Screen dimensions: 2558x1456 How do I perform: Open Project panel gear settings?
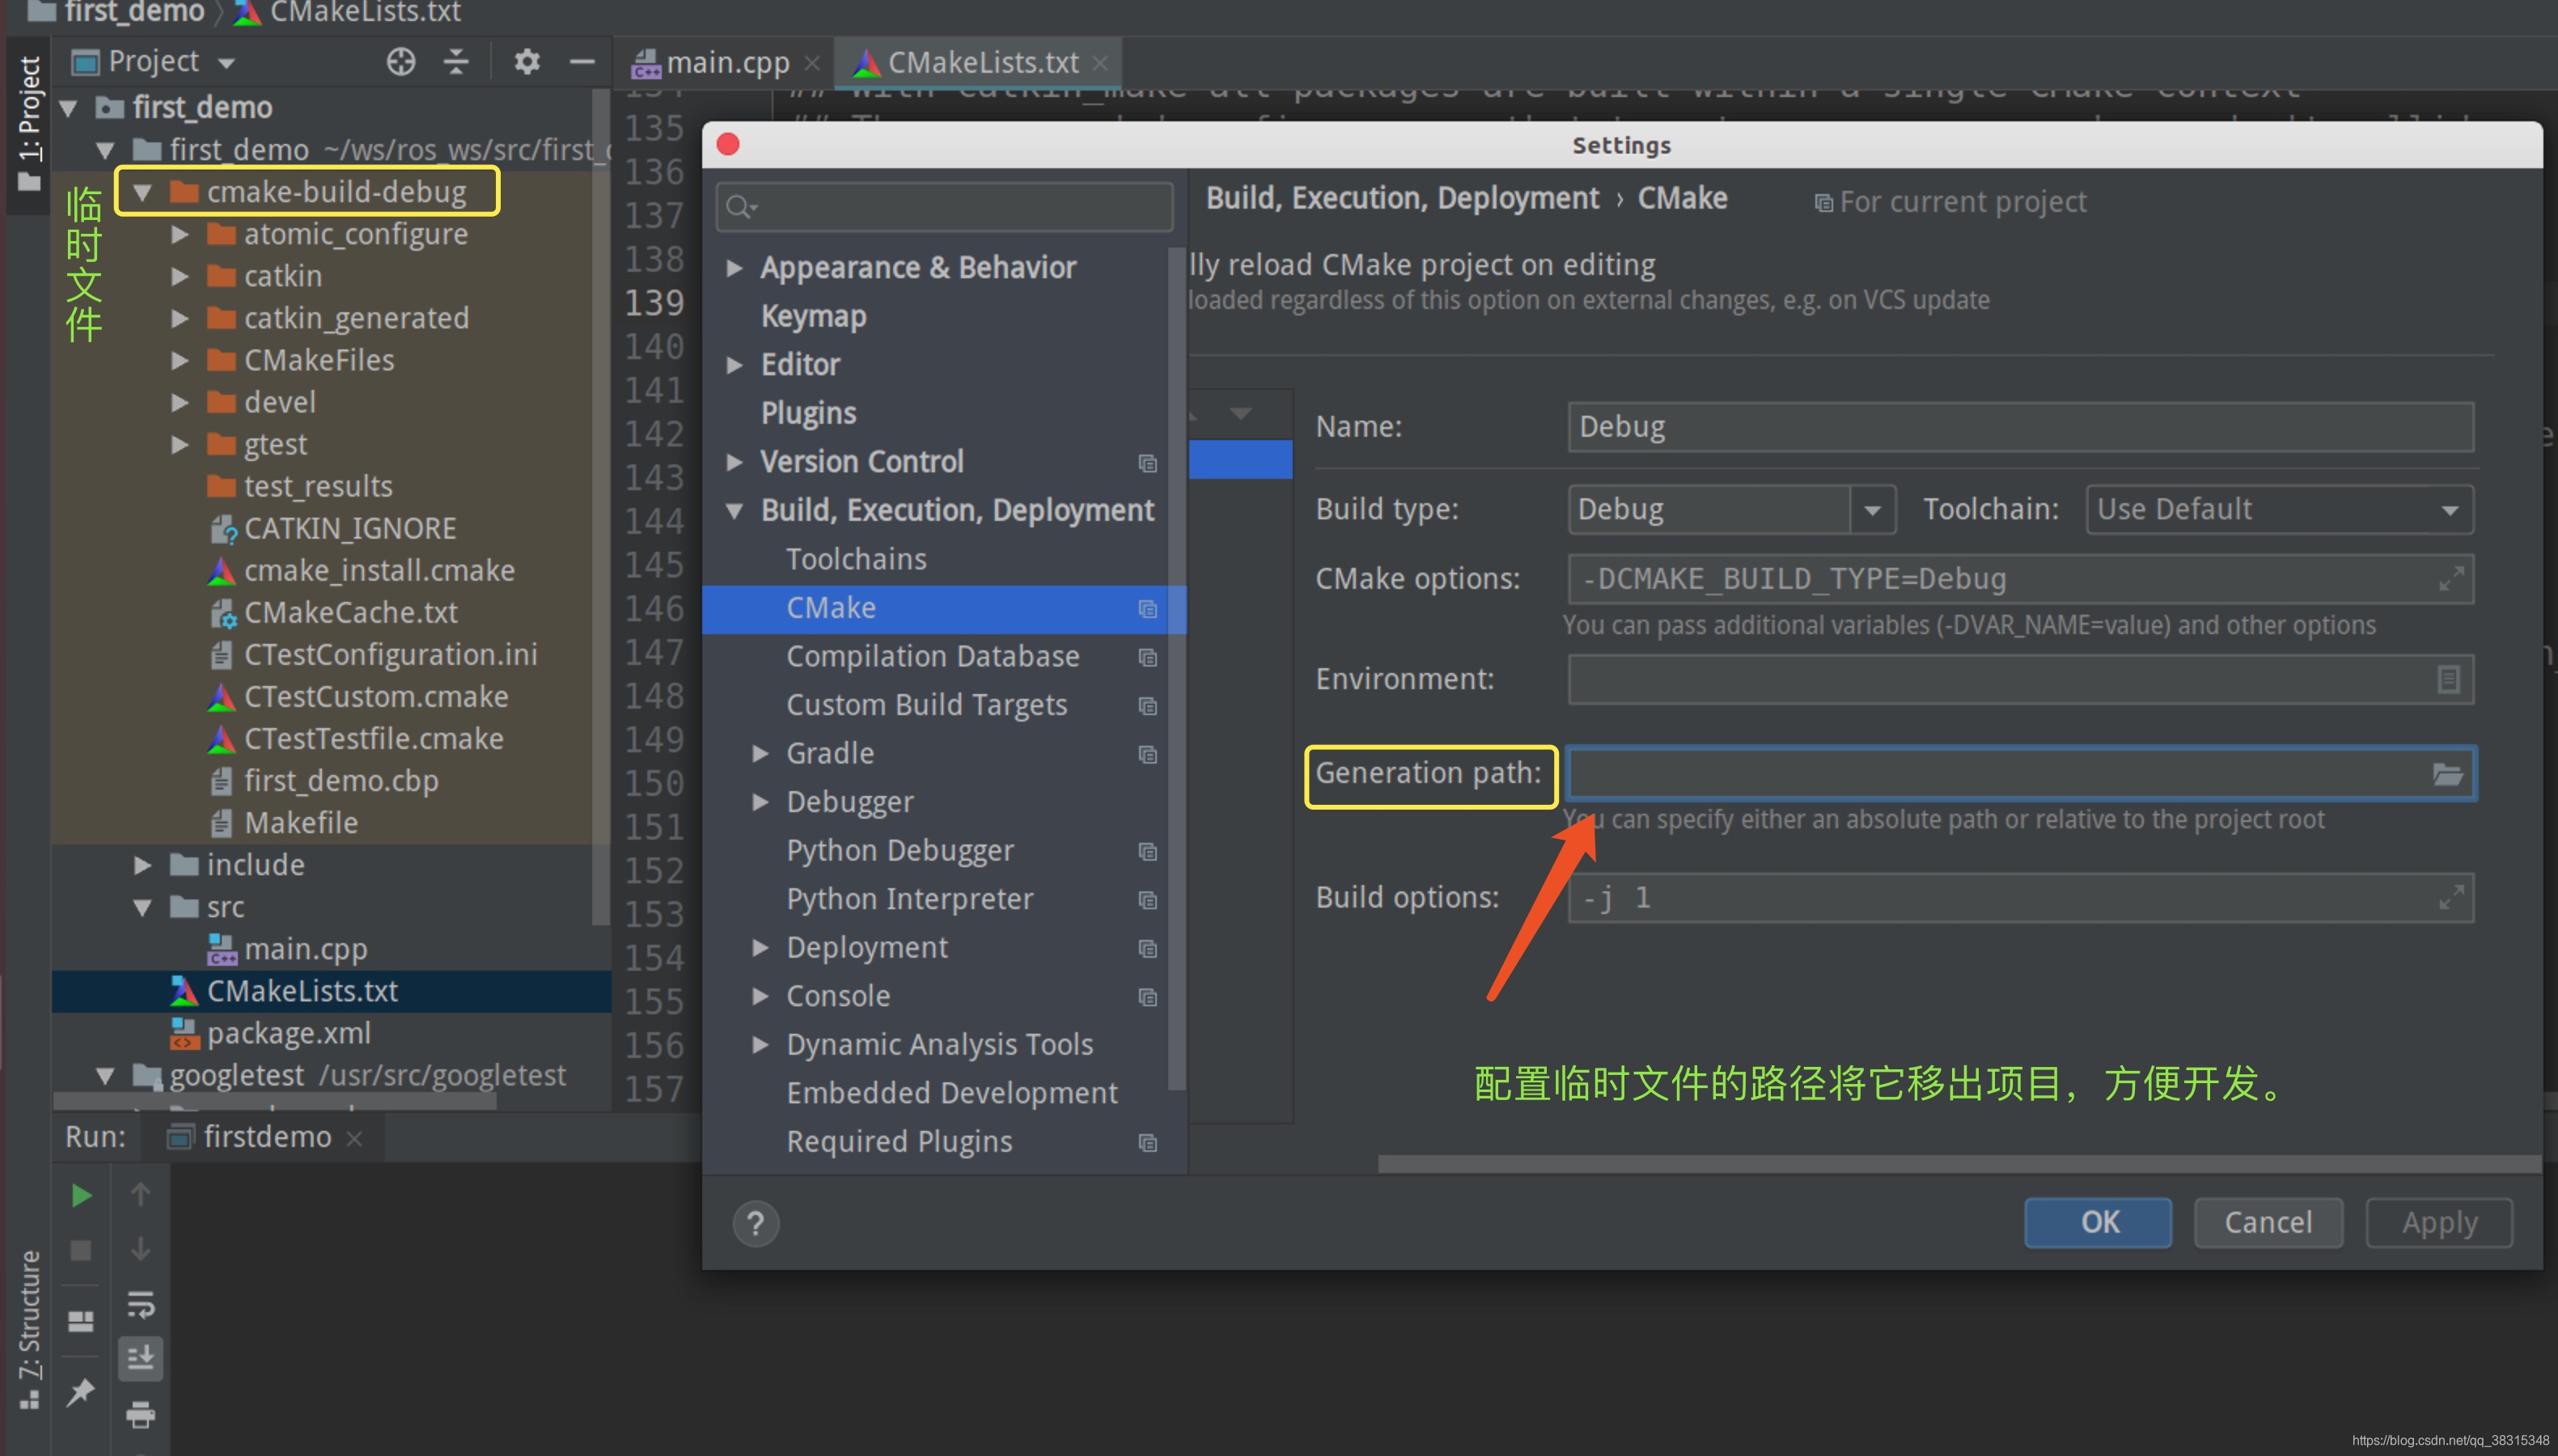[527, 62]
